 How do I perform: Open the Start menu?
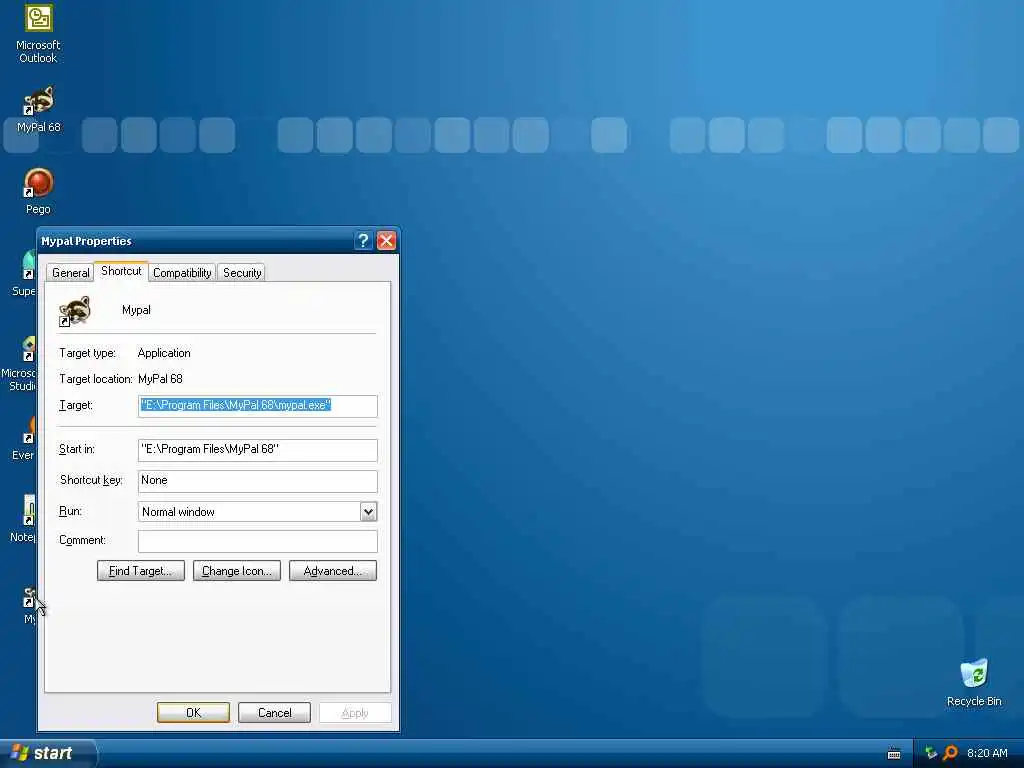coord(48,754)
